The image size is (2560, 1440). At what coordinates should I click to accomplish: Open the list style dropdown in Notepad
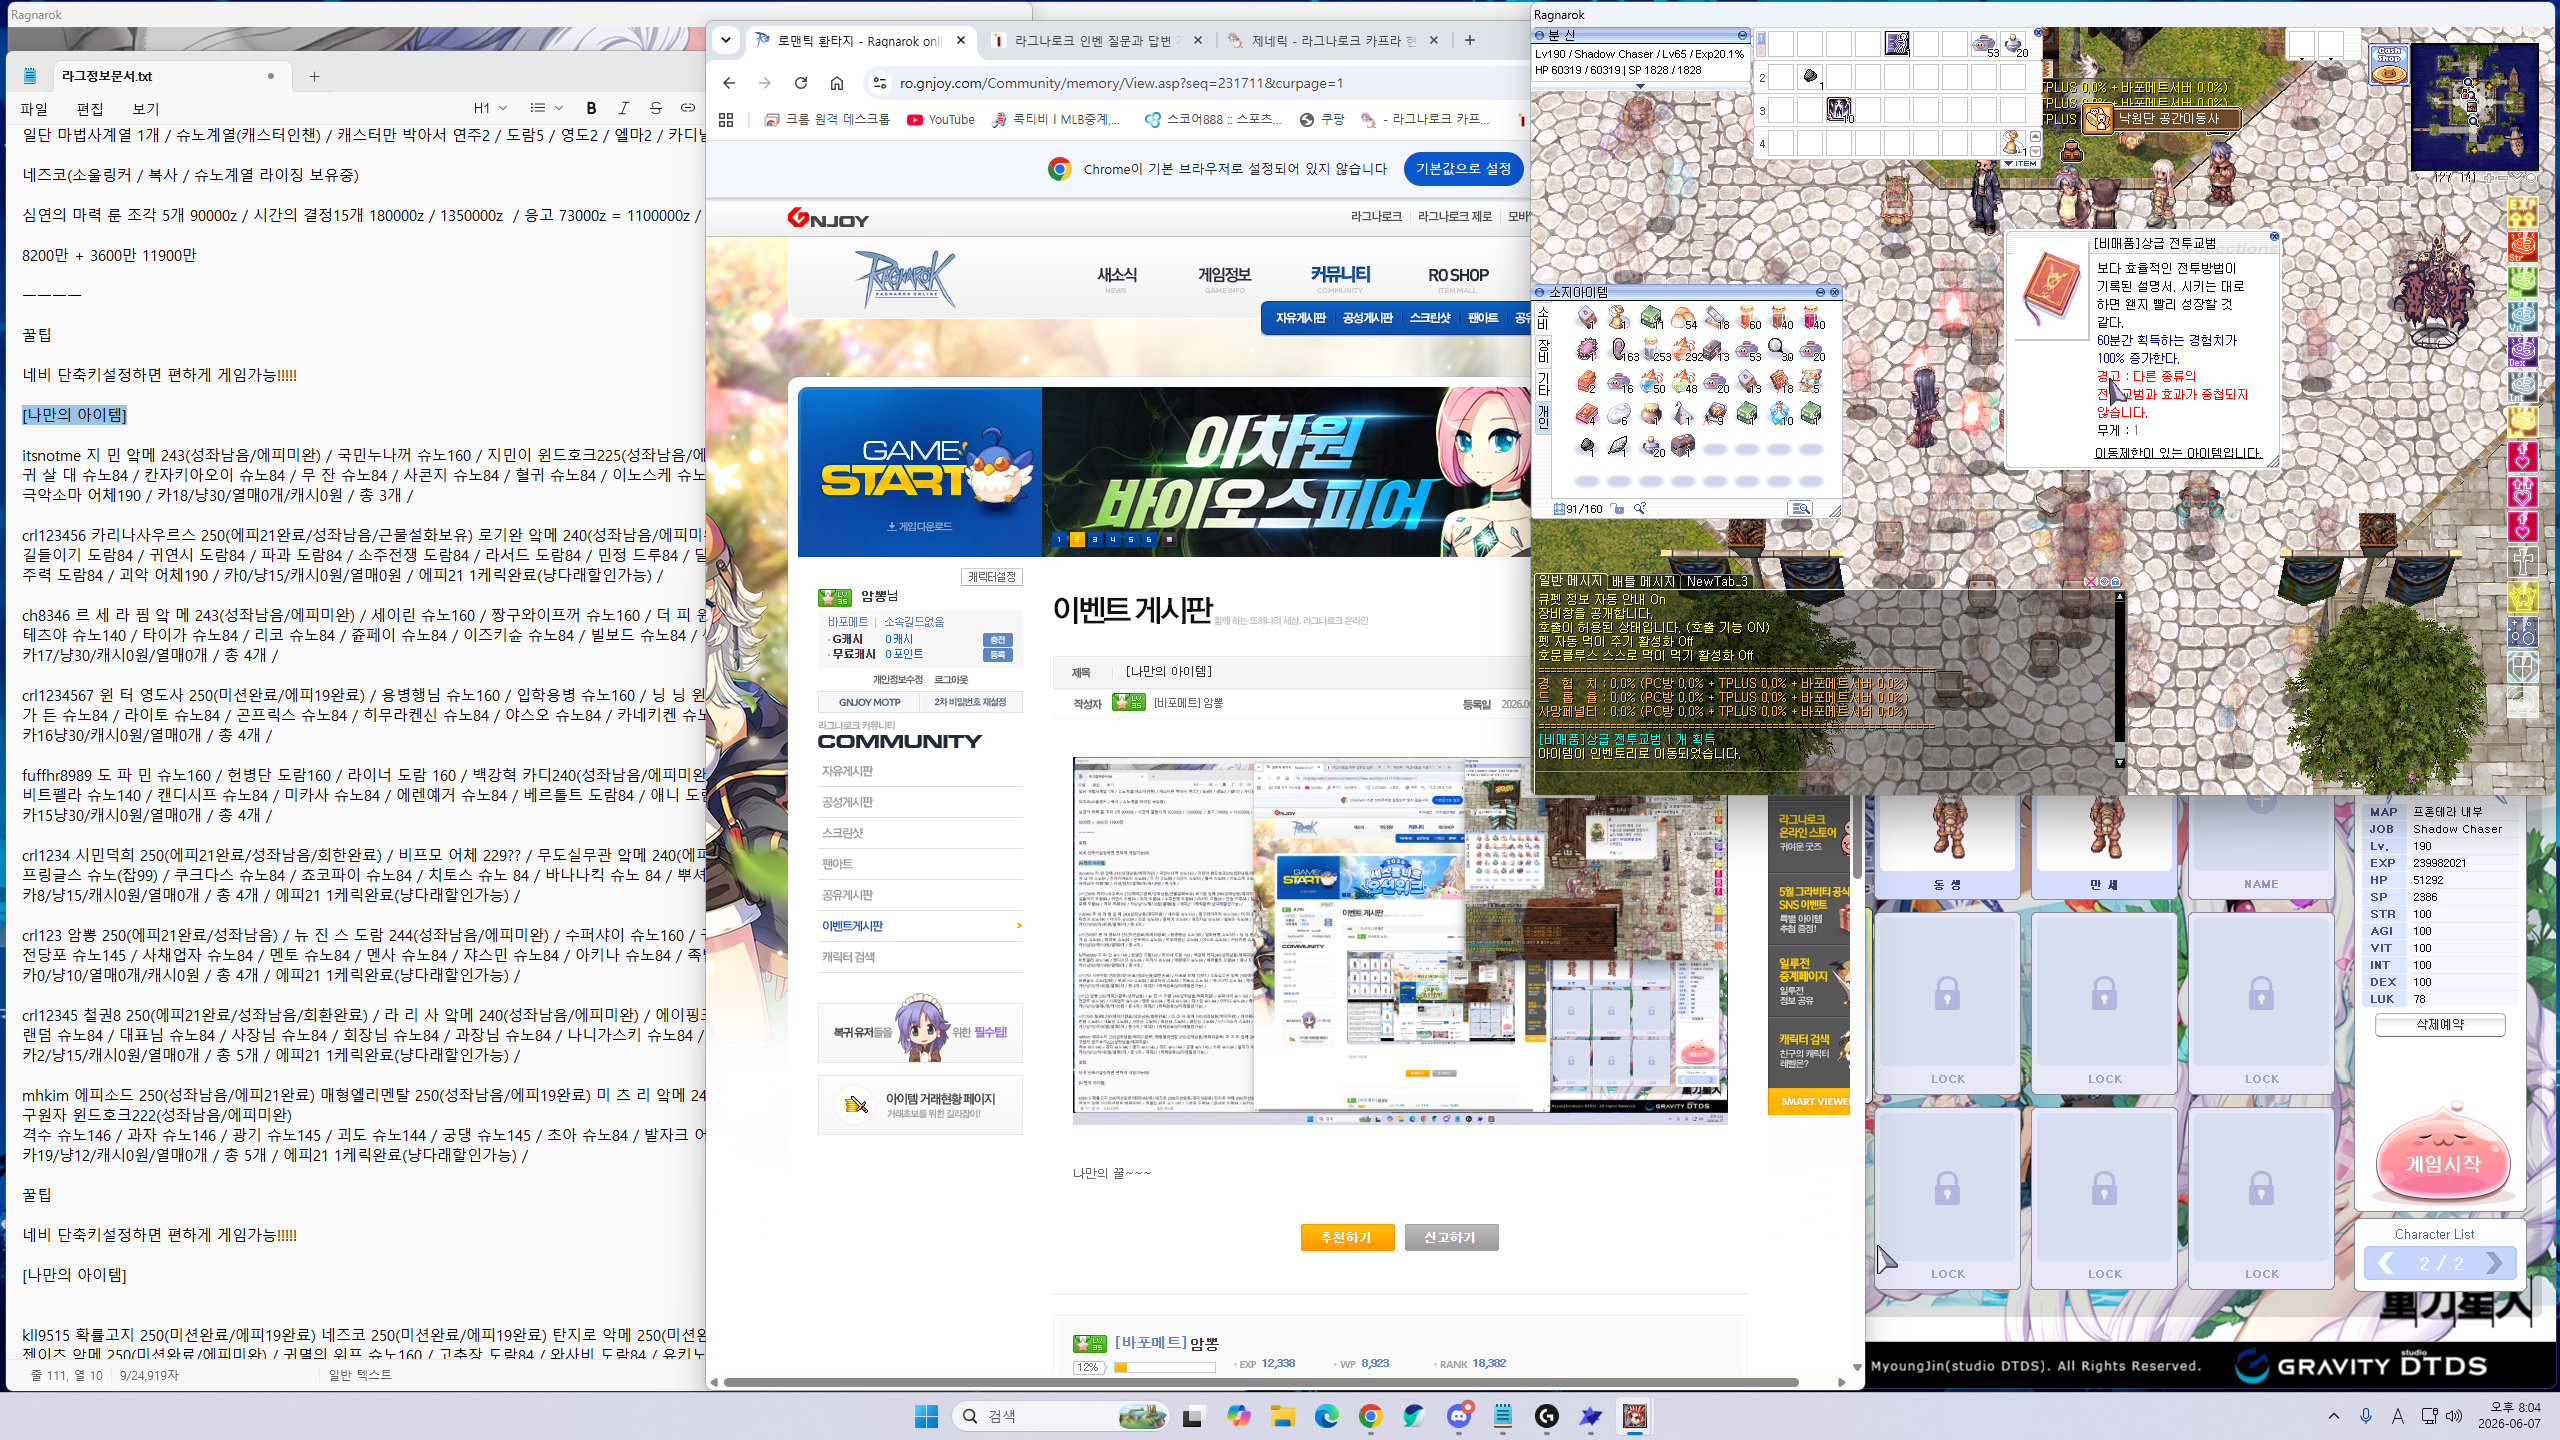(x=546, y=108)
